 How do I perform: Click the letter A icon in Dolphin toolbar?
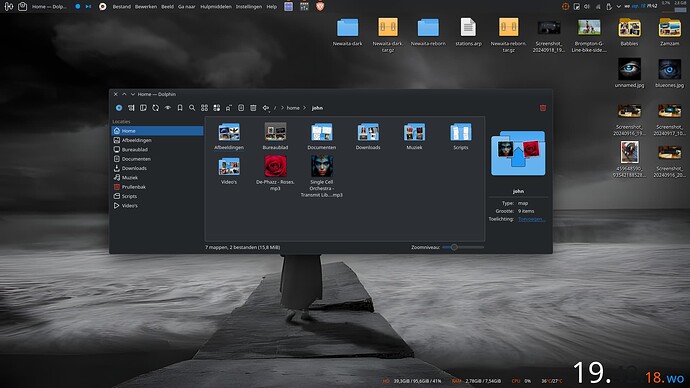coord(229,108)
